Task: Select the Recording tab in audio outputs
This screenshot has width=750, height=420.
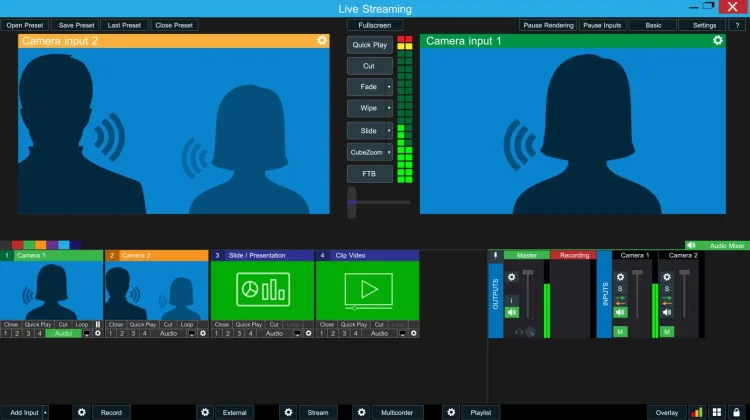Action: pos(574,255)
